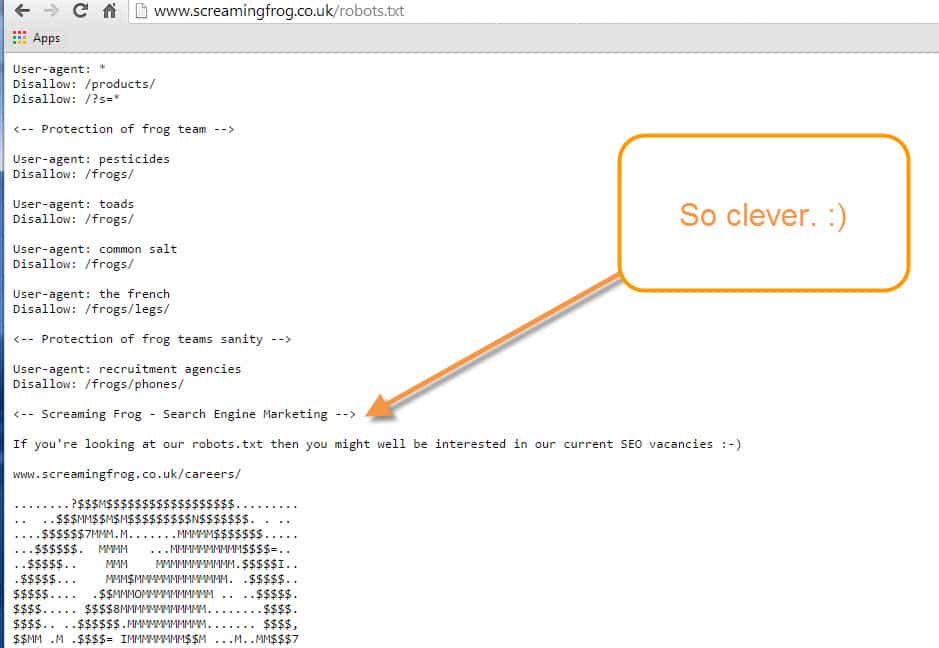Click the 'Disallow: /frogs/phones/' line
939x648 pixels.
pos(98,384)
